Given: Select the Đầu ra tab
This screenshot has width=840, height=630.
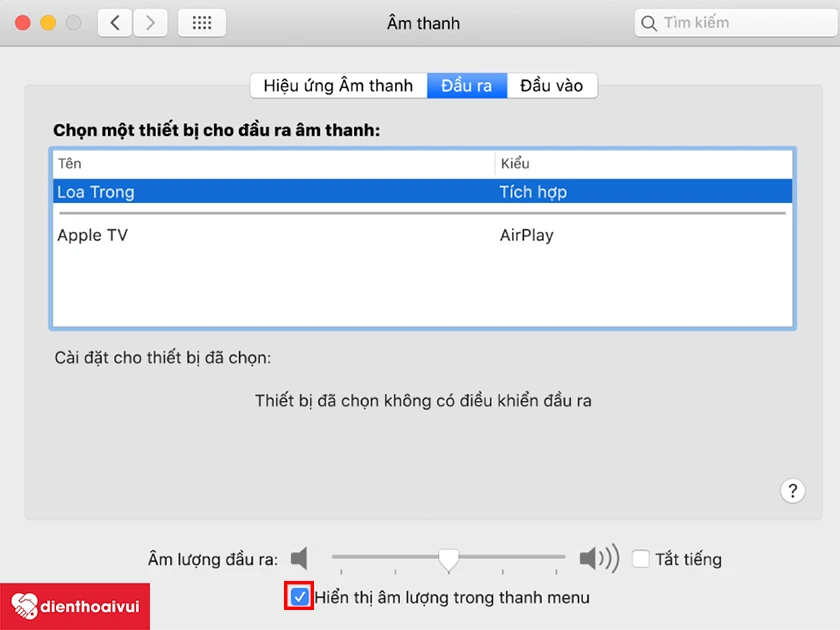Looking at the screenshot, I should 467,86.
